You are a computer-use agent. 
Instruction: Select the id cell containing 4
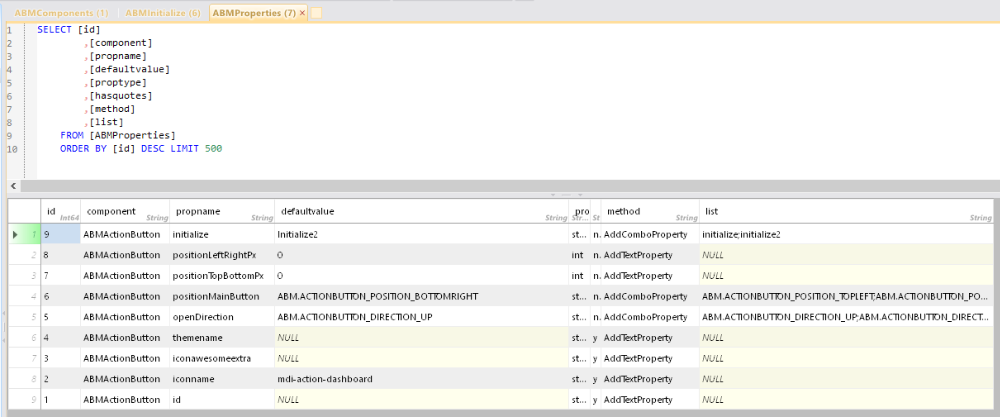(61, 337)
